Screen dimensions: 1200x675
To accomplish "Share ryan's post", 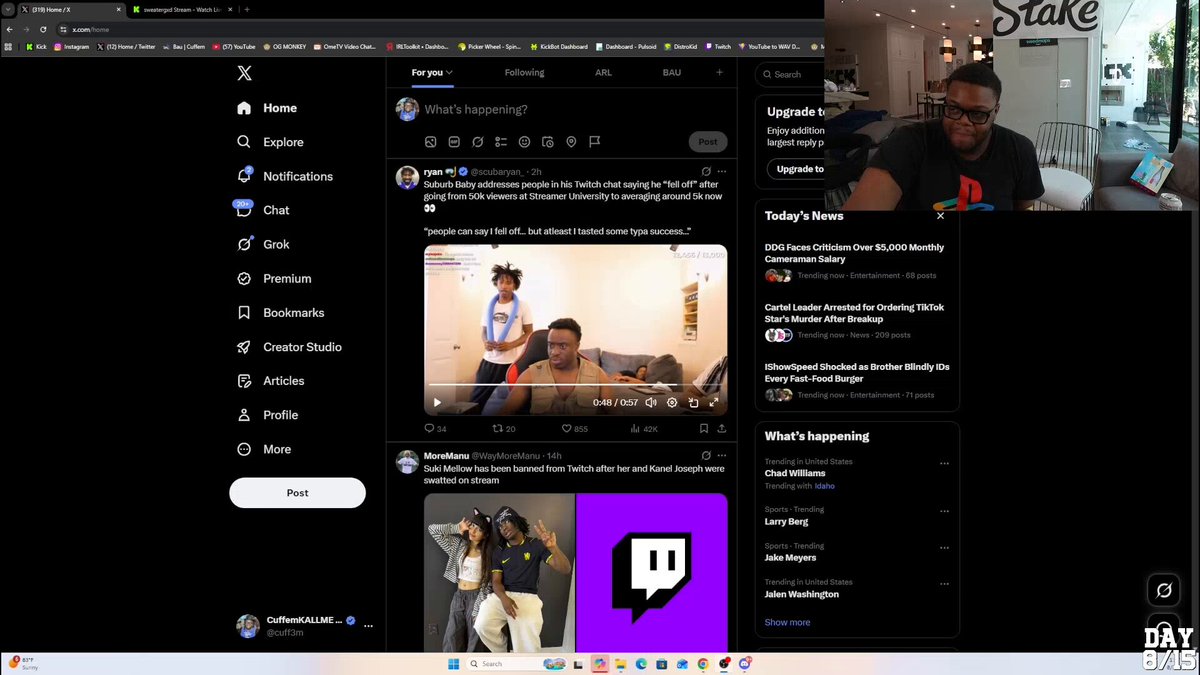I will [721, 428].
